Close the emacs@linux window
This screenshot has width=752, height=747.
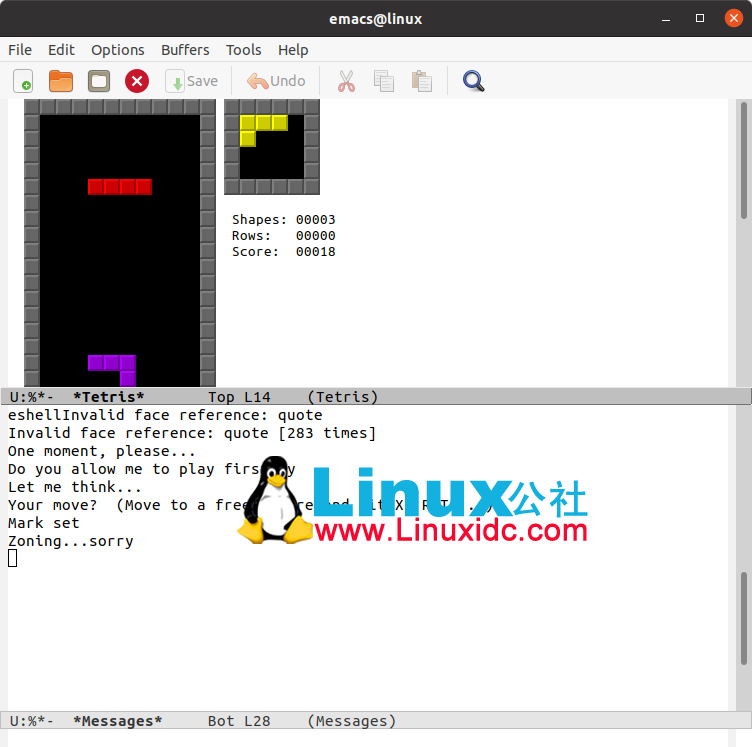[733, 18]
